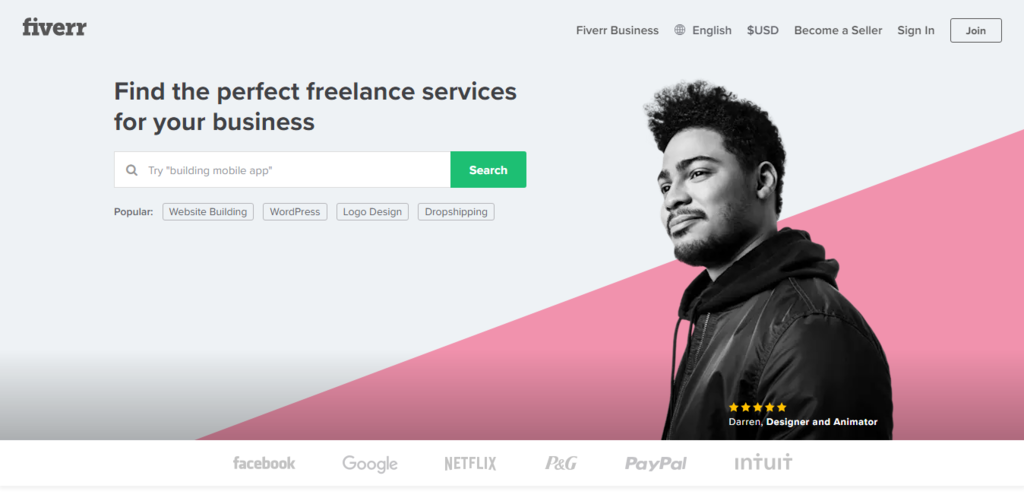The width and height of the screenshot is (1024, 501).
Task: Click the Intuit brand logo
Action: coord(763,462)
